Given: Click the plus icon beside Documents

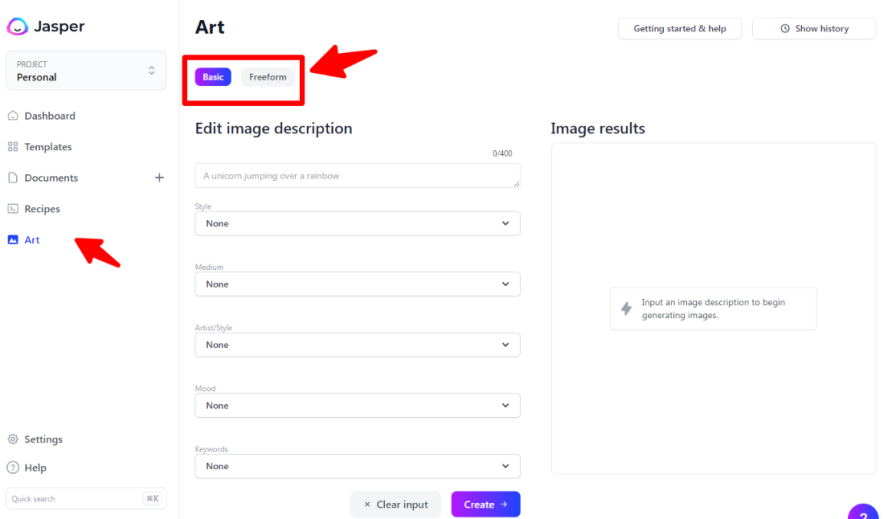Looking at the screenshot, I should point(159,178).
